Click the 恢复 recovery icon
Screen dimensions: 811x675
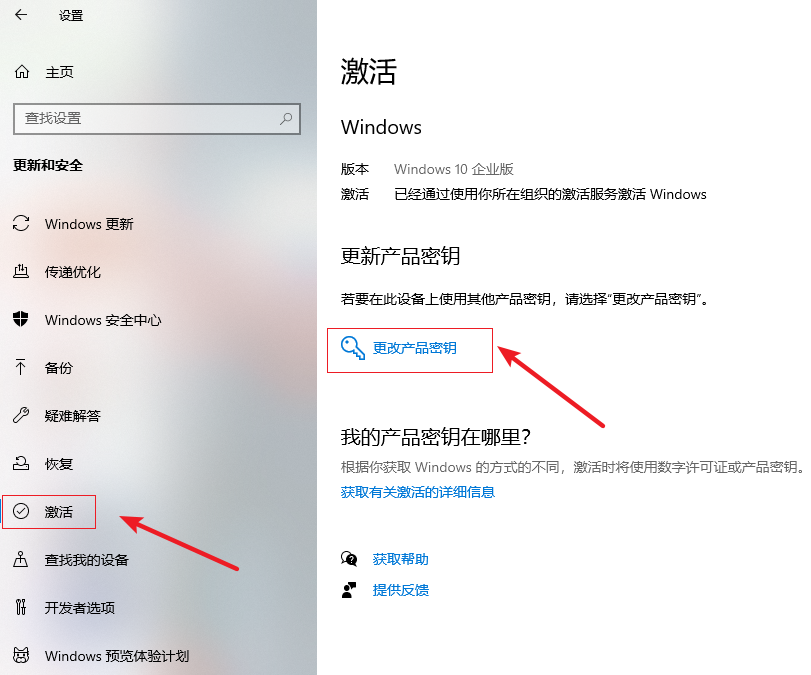[x=21, y=463]
